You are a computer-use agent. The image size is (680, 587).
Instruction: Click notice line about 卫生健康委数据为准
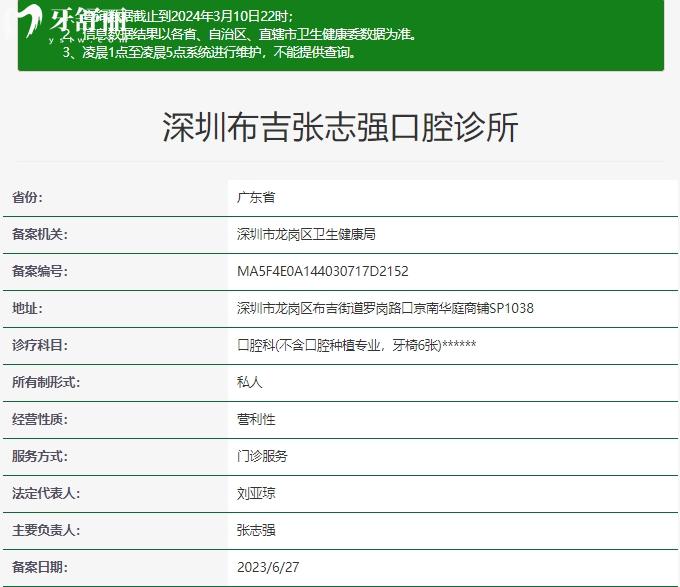coord(240,34)
